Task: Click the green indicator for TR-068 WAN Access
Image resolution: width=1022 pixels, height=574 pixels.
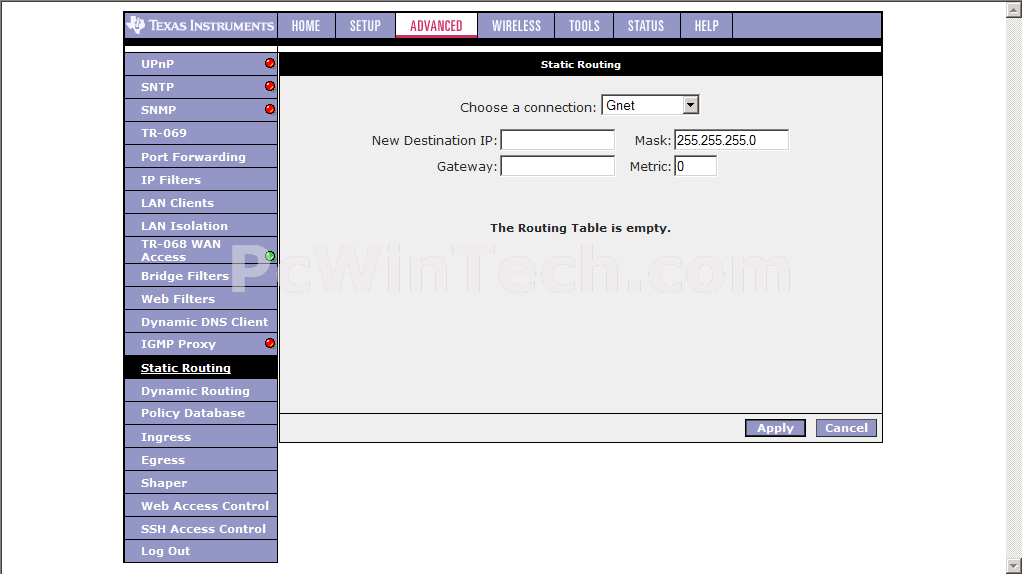Action: 270,256
